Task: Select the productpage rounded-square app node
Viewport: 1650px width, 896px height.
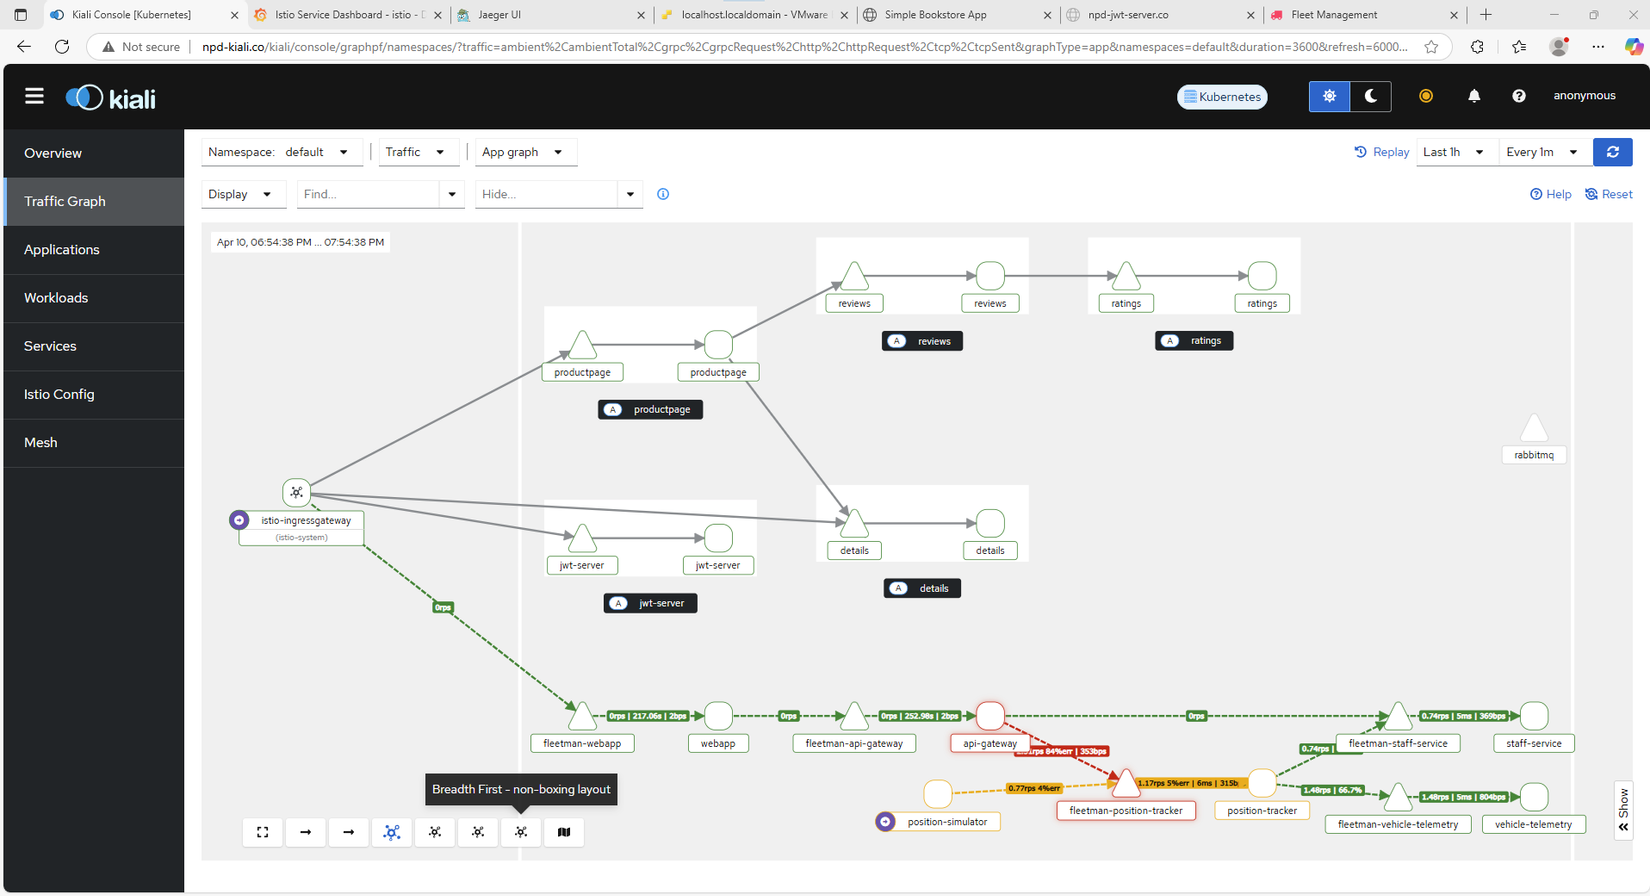Action: pyautogui.click(x=718, y=345)
